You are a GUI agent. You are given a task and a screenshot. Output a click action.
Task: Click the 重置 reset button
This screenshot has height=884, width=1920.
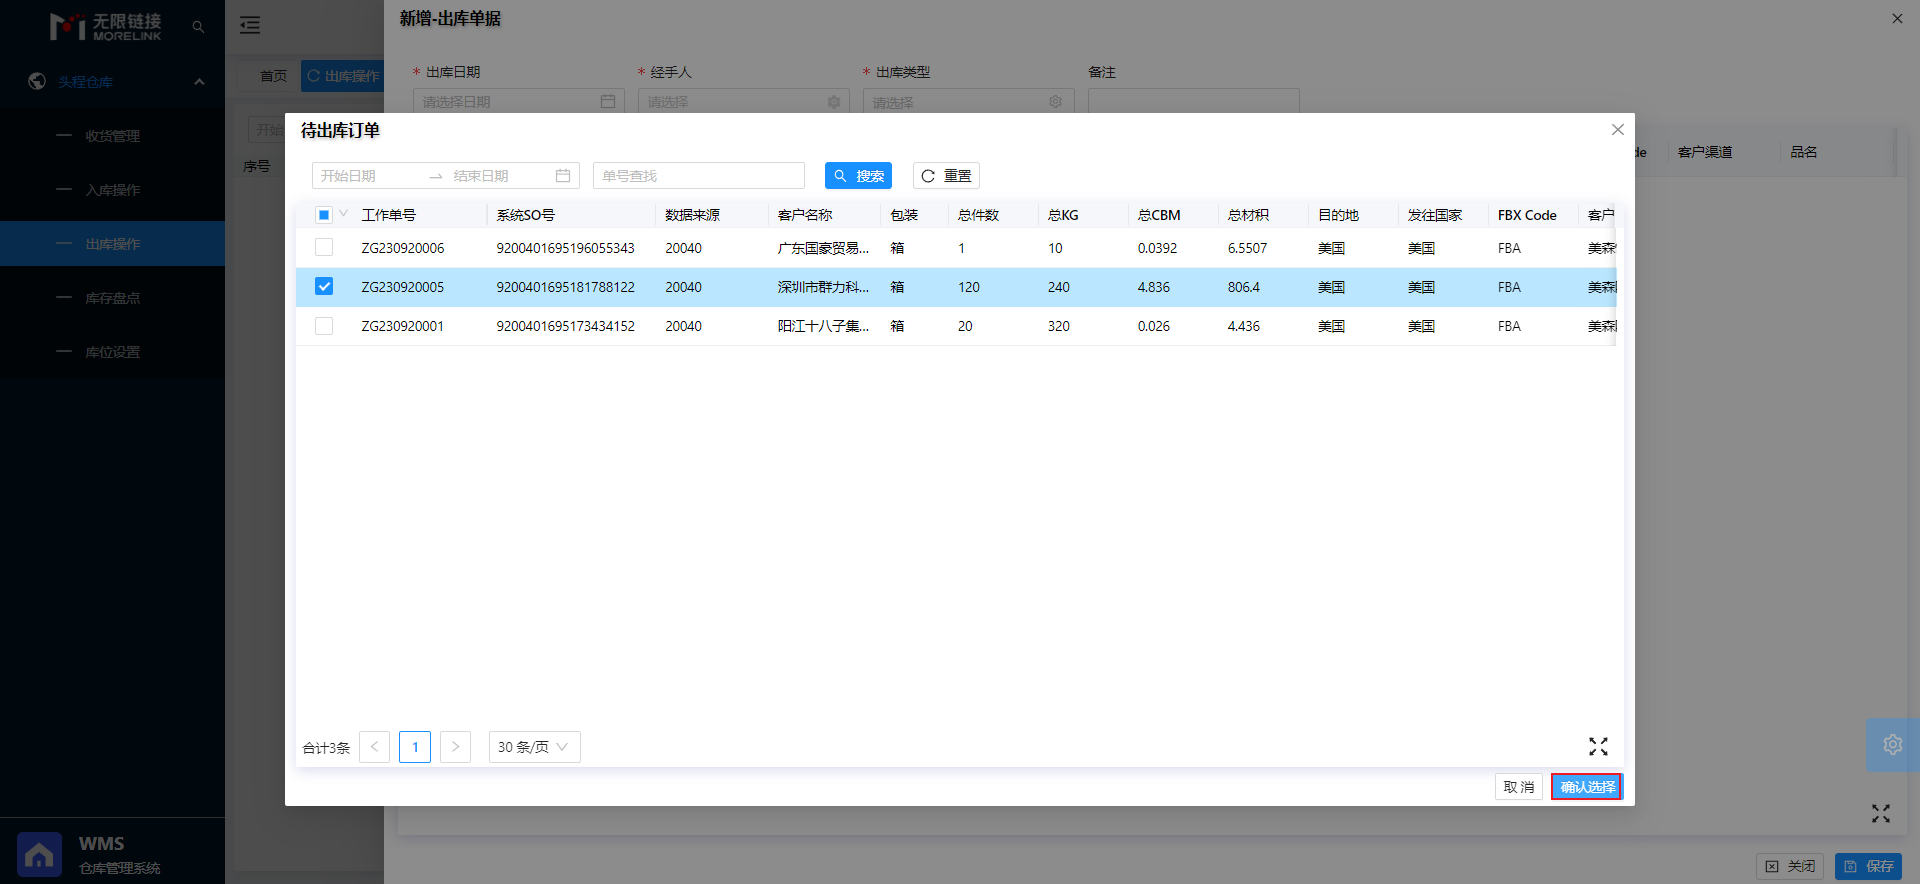click(x=946, y=176)
